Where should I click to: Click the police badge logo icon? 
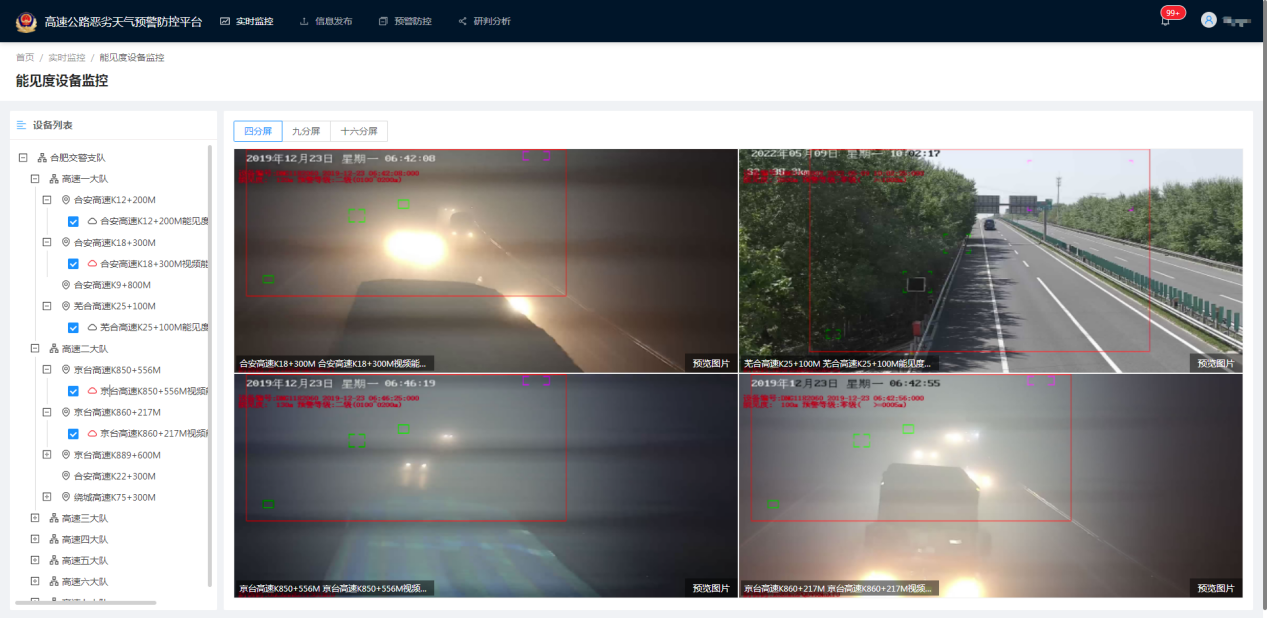coord(25,21)
